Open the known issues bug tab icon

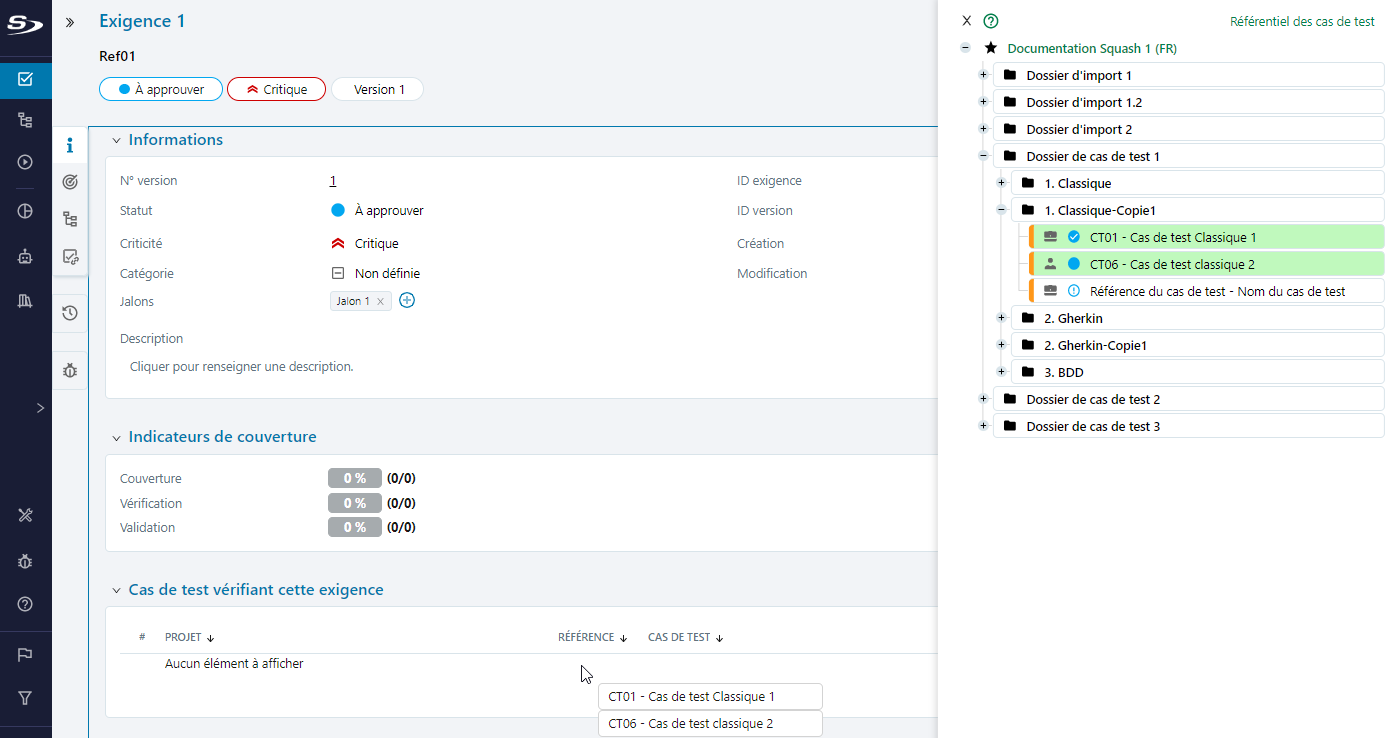(70, 371)
